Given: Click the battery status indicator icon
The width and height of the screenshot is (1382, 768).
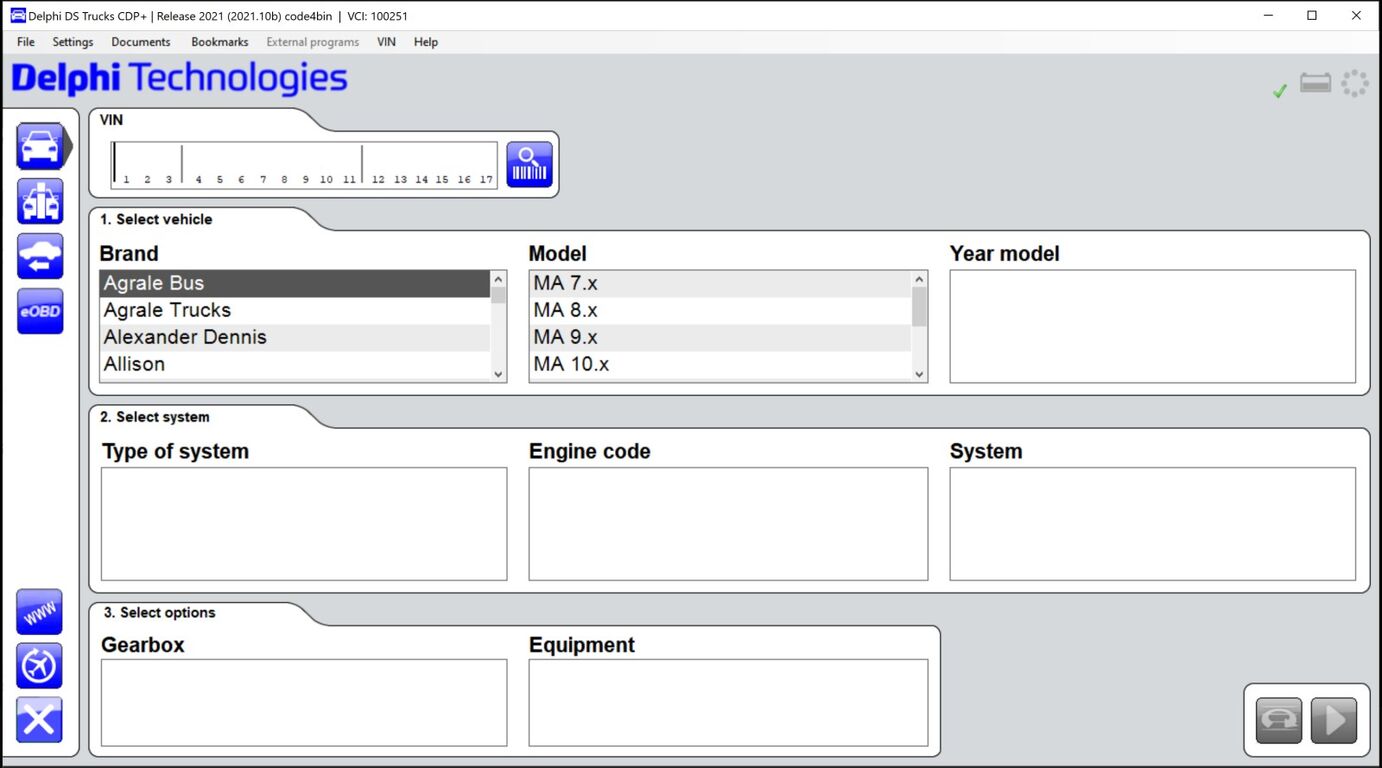Looking at the screenshot, I should pos(1316,84).
